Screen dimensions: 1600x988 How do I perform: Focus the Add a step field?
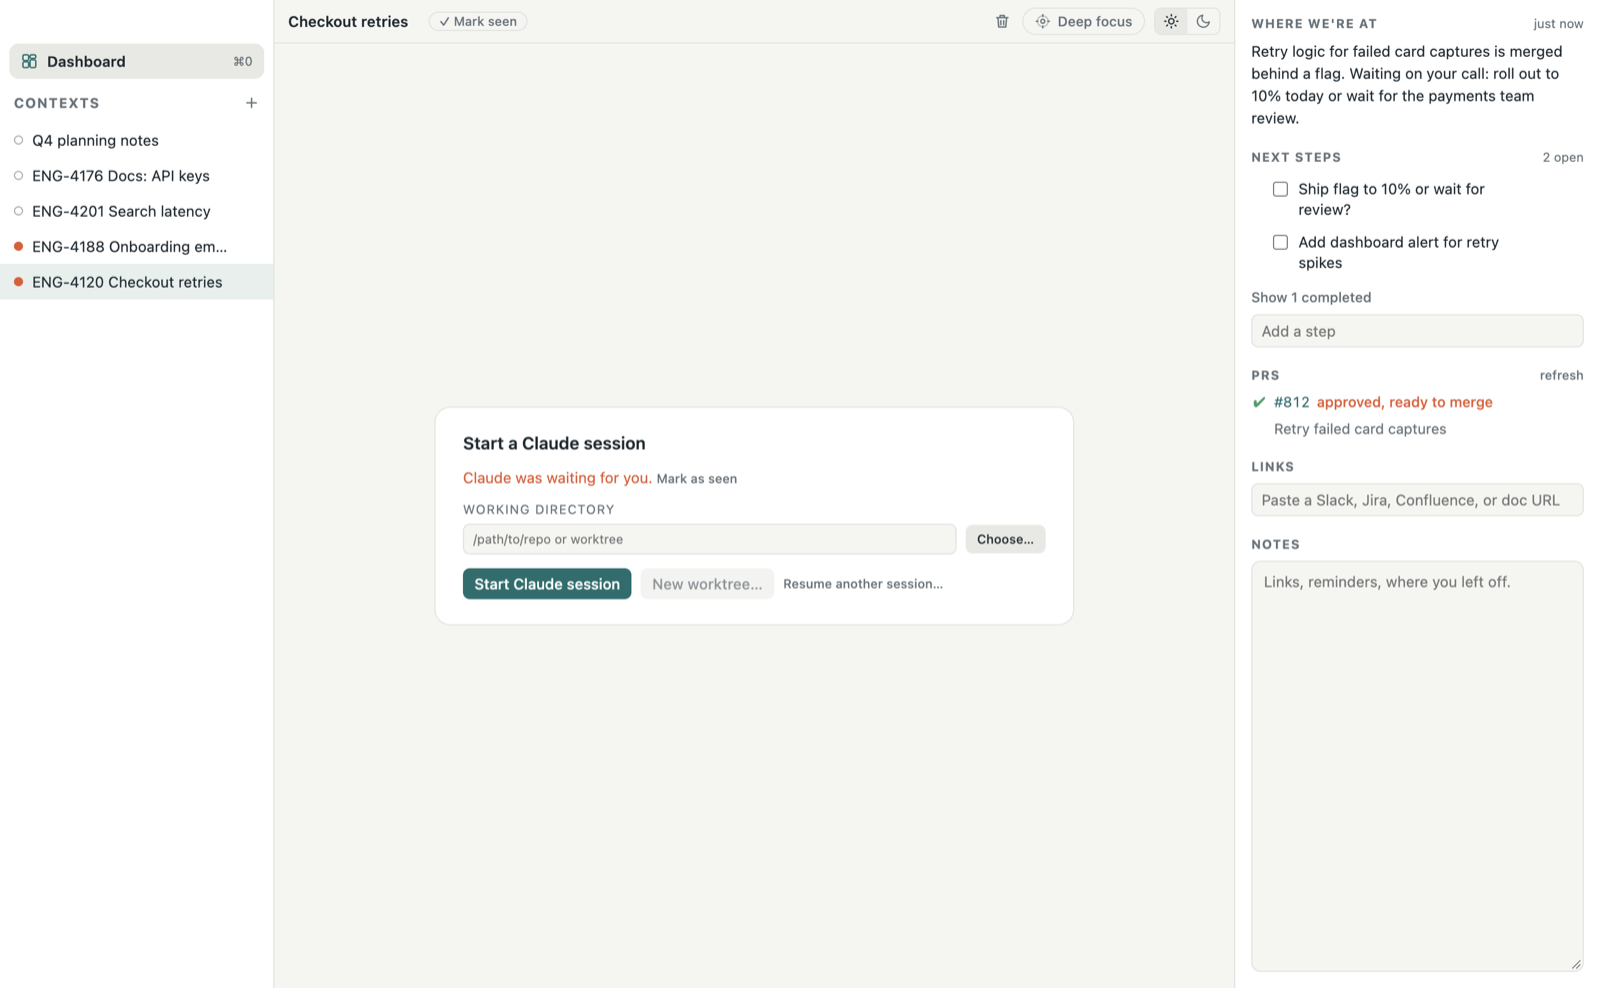[x=1417, y=331]
